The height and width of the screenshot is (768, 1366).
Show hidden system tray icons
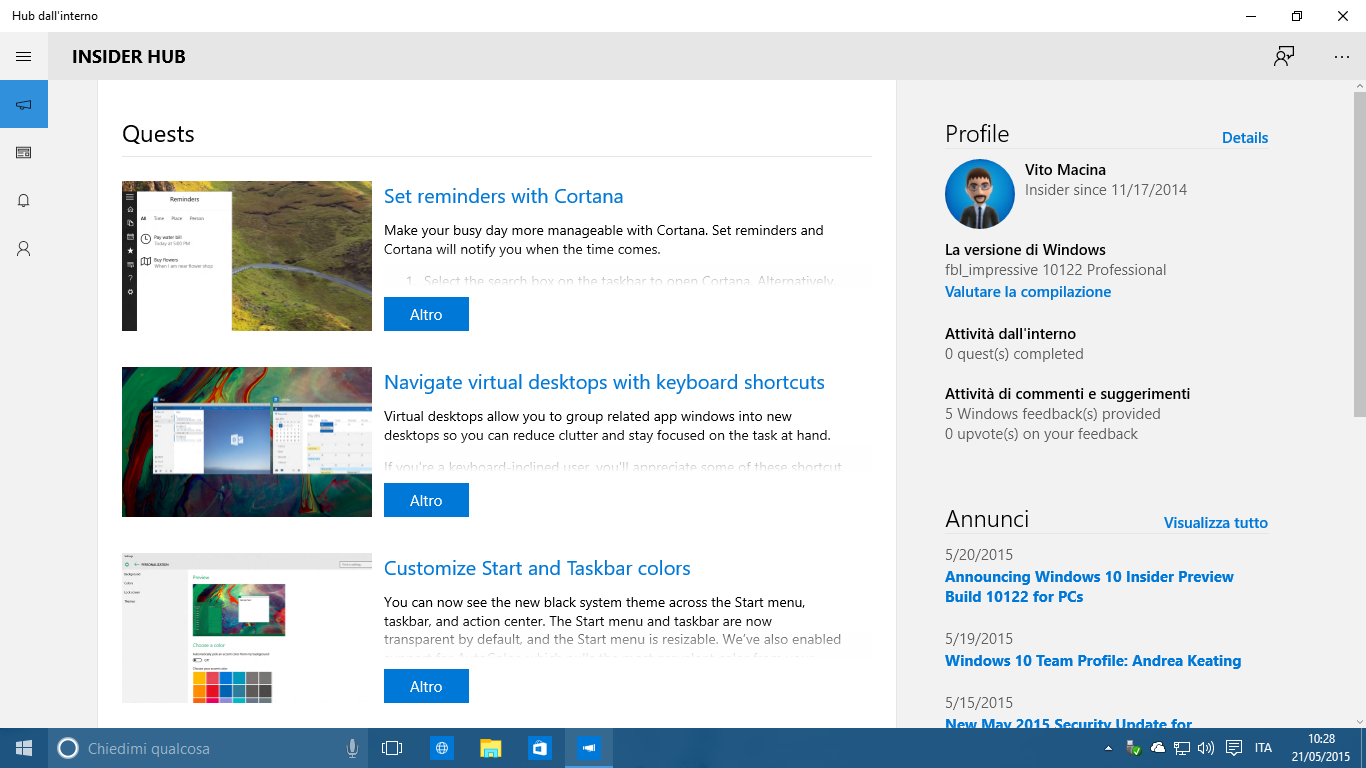[x=1108, y=748]
